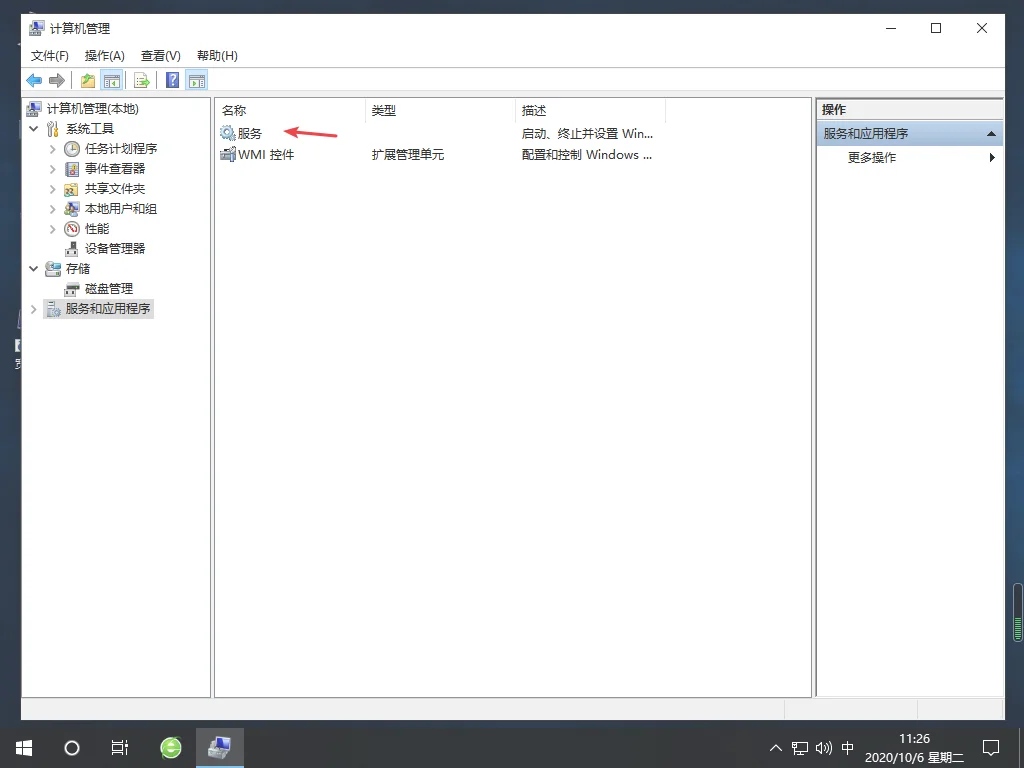Open the notification center icon
The width and height of the screenshot is (1024, 768).
click(991, 748)
